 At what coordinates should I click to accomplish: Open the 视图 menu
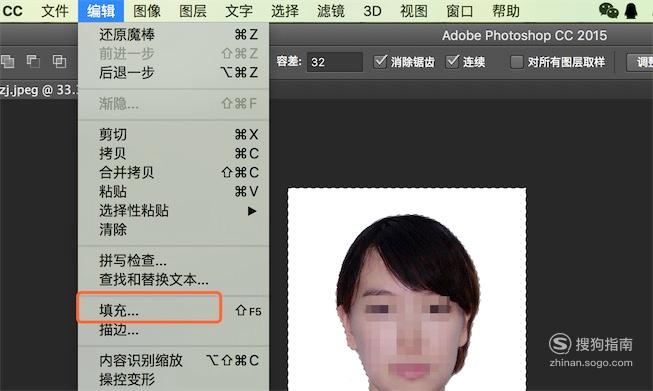[x=414, y=11]
